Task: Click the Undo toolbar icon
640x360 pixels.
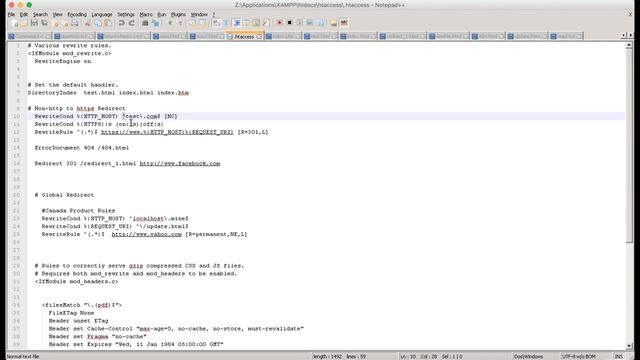Action: 121,23
